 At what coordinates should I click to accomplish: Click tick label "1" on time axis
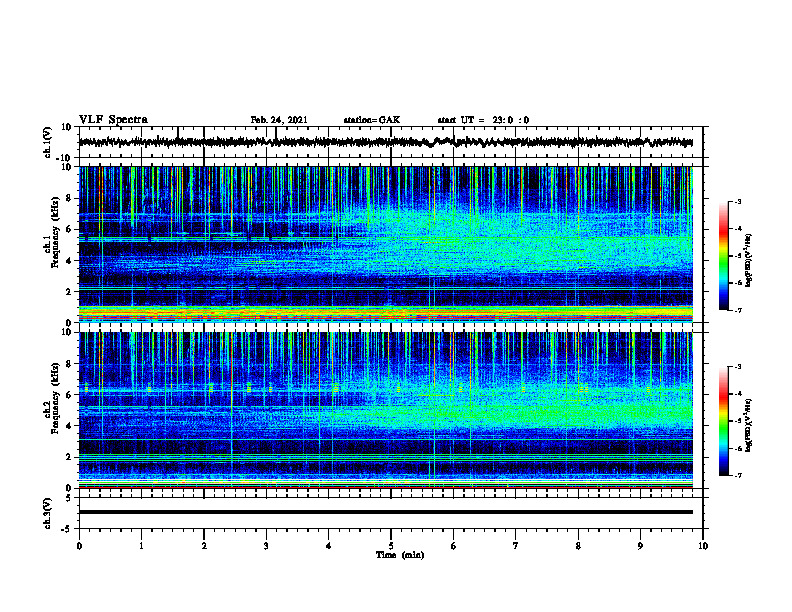point(141,546)
